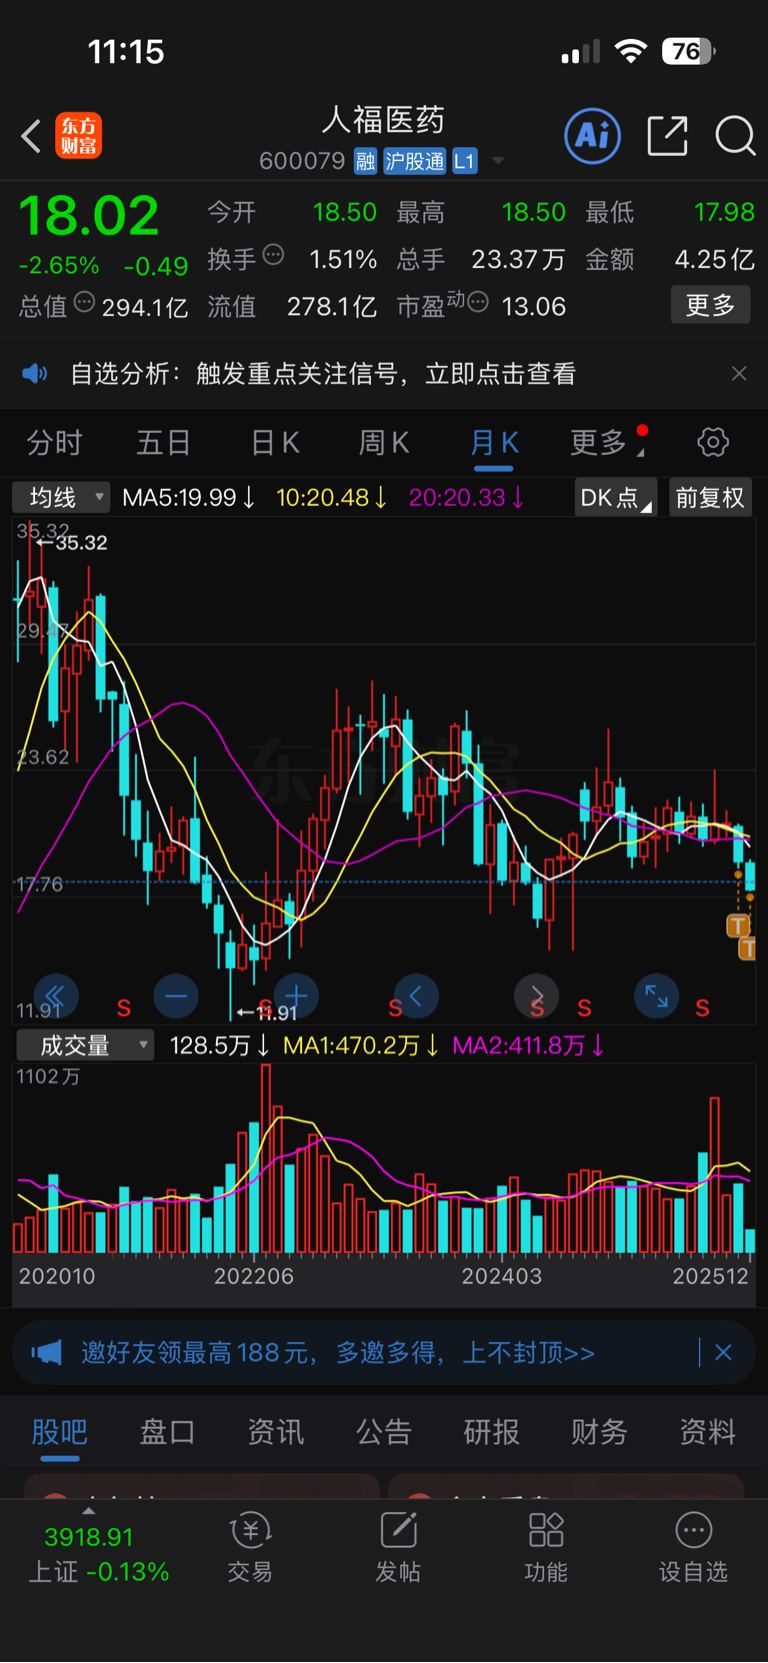Viewport: 768px width, 1663px height.
Task: Zoom in chart with plus button
Action: [x=296, y=996]
